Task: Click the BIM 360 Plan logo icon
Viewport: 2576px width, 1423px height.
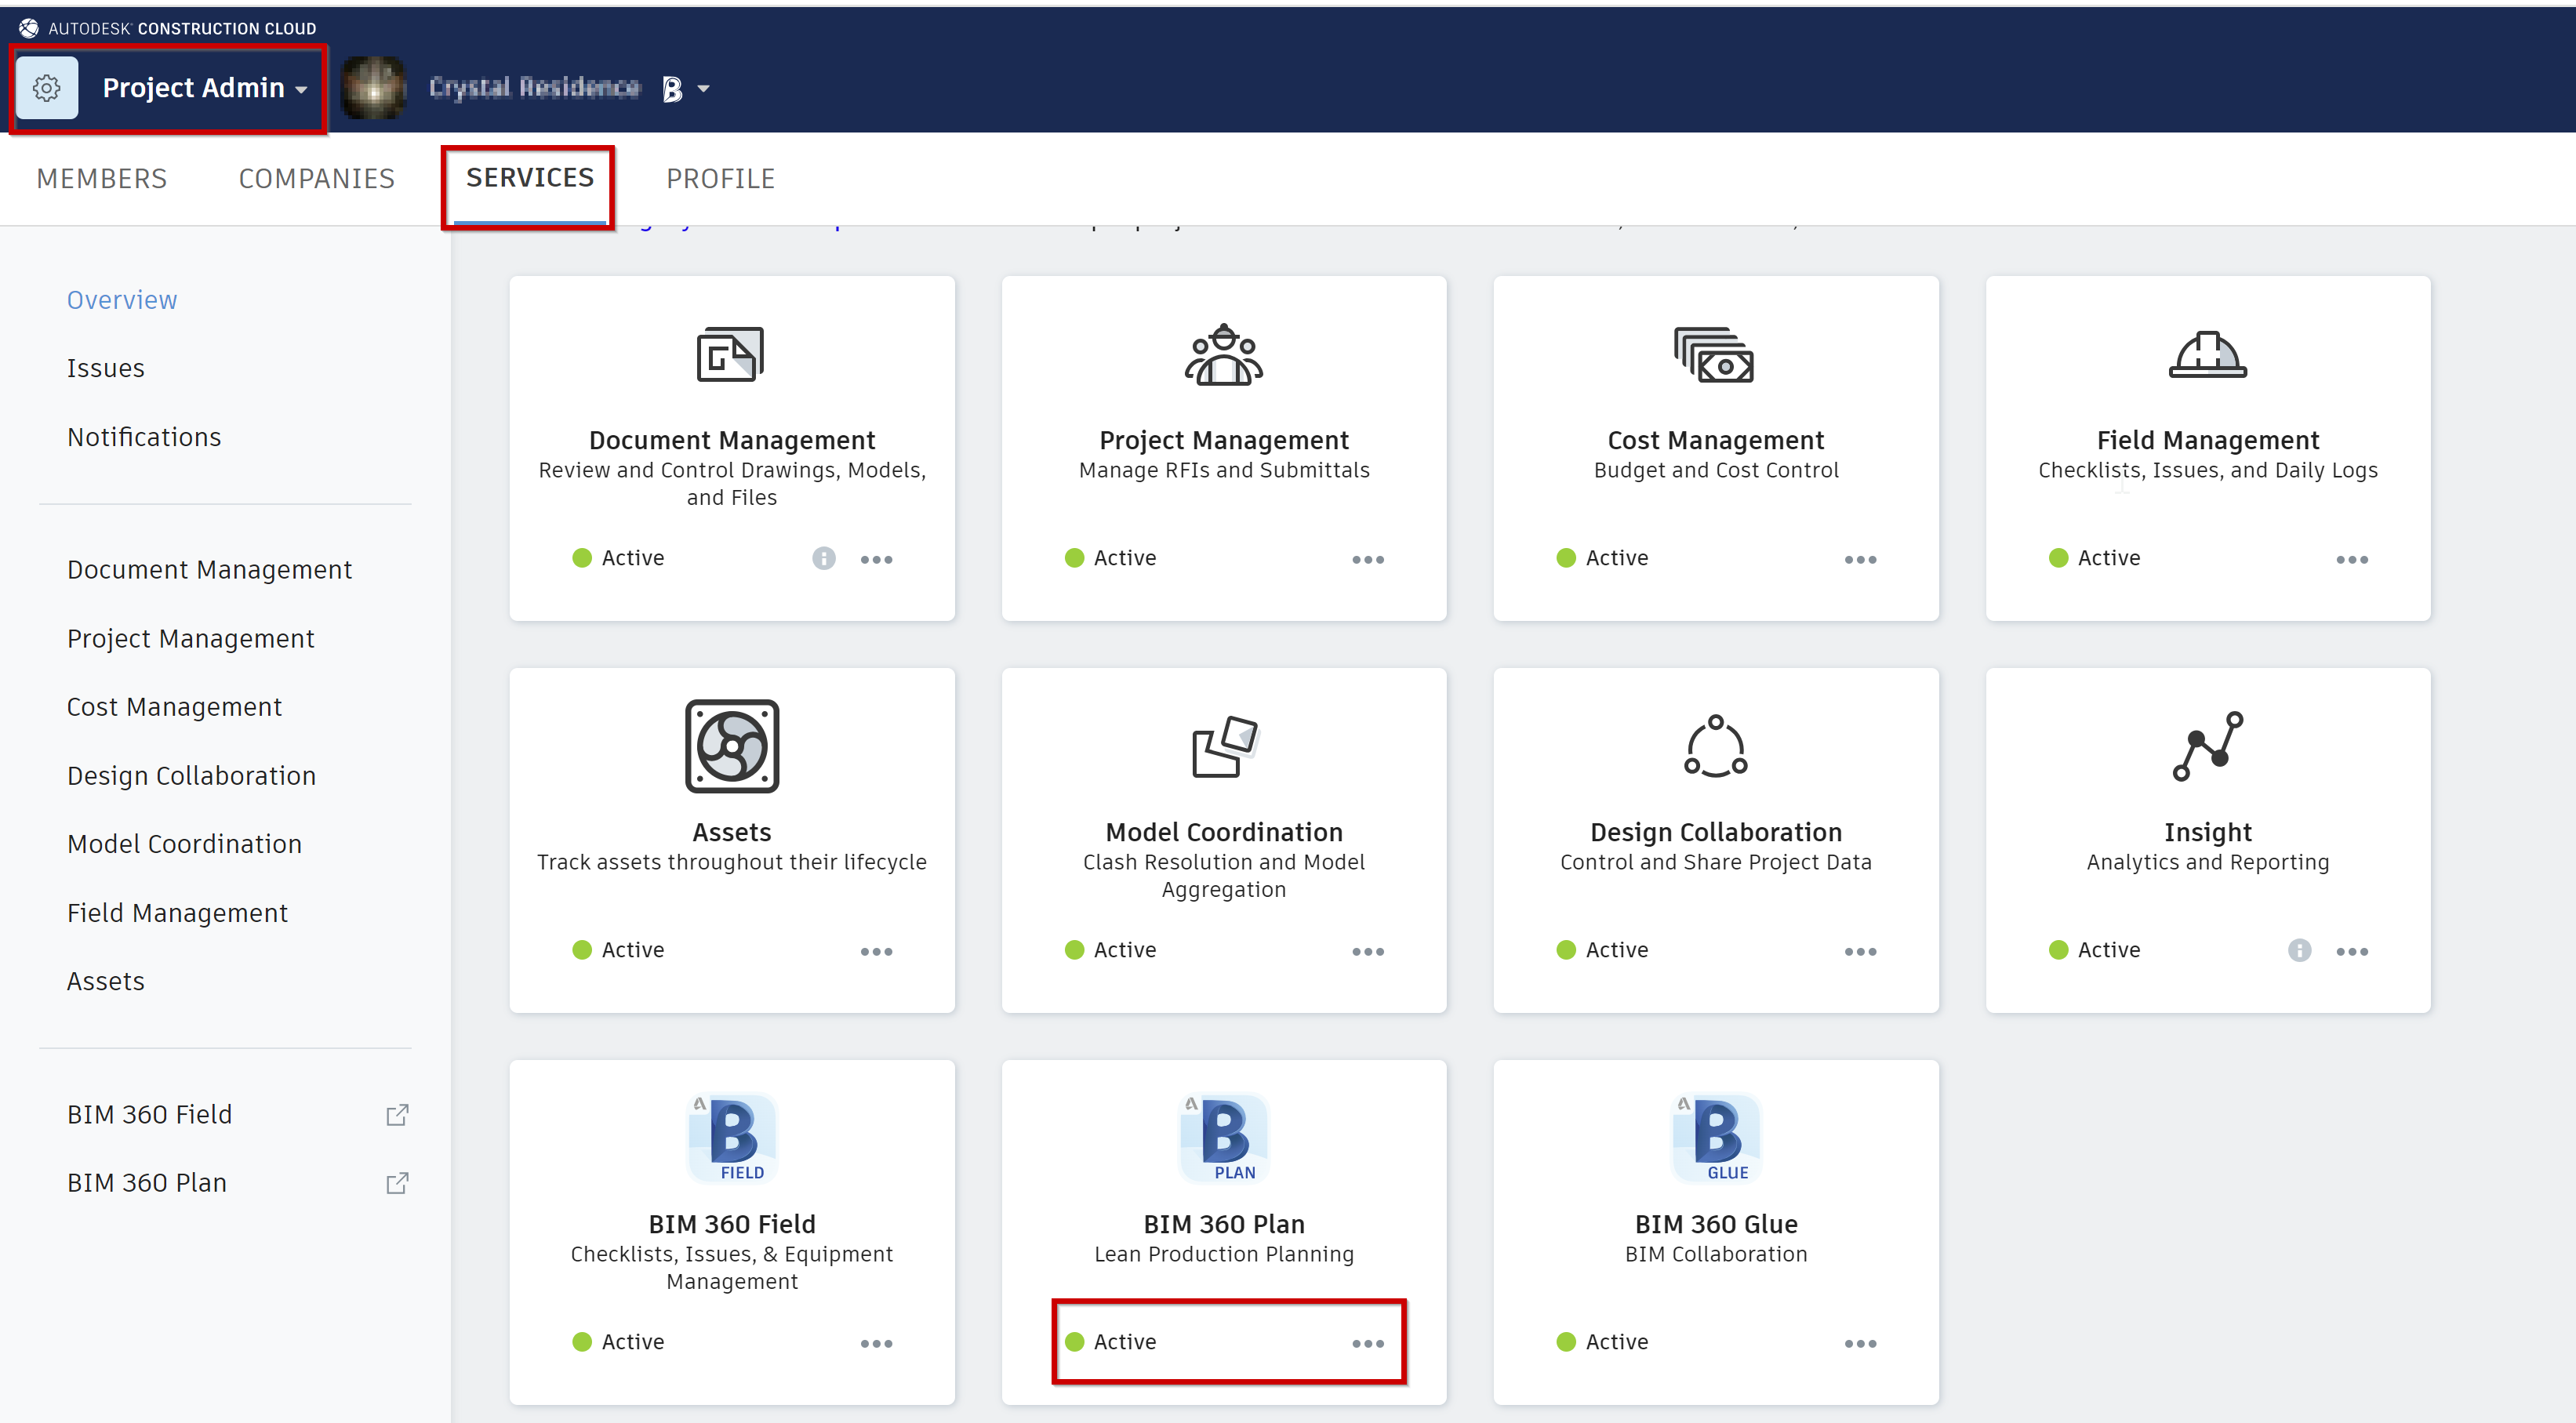Action: pyautogui.click(x=1224, y=1138)
